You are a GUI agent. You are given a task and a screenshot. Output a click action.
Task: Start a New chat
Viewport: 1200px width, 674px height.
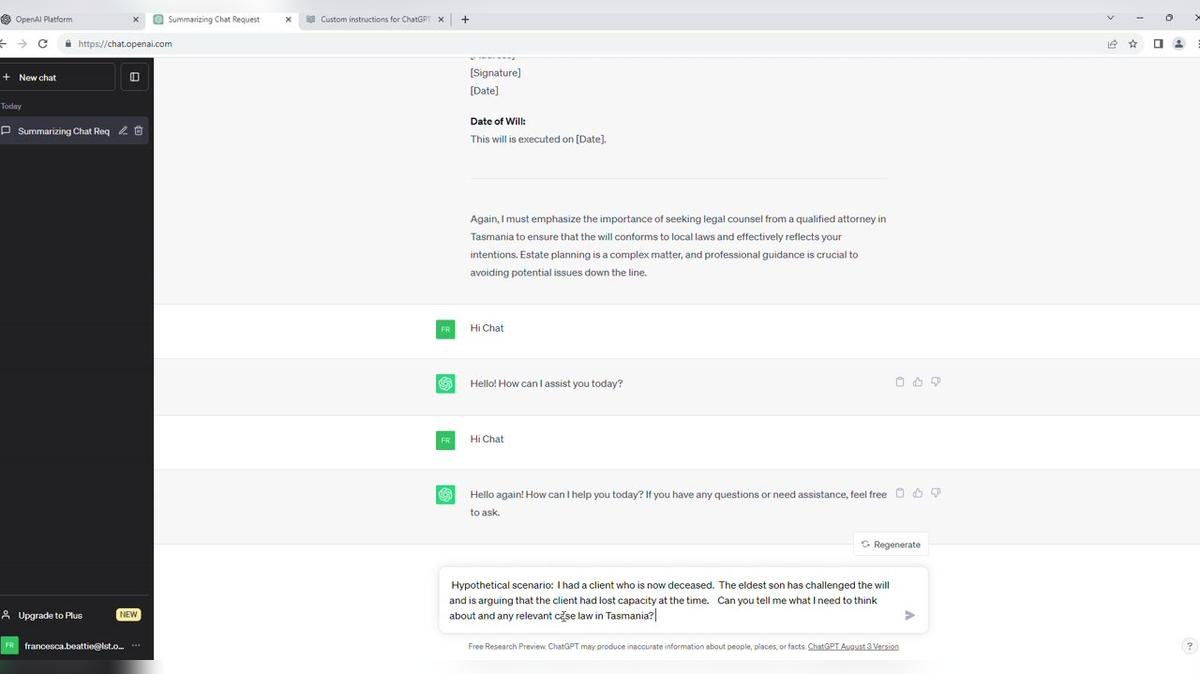coord(56,77)
